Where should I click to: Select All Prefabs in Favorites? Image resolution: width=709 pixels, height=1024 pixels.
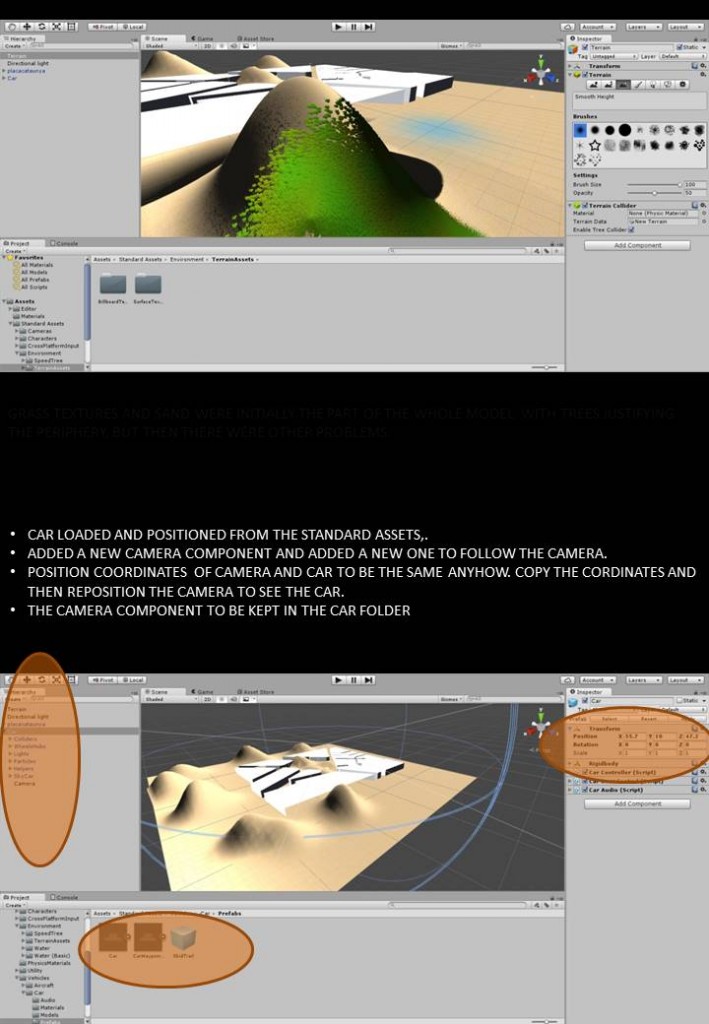pos(35,278)
